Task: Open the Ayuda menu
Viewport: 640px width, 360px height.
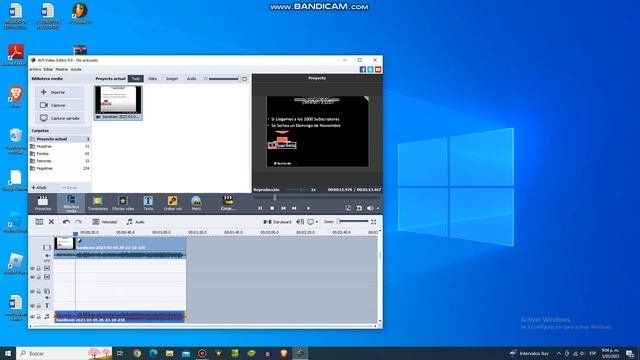Action: click(x=76, y=69)
